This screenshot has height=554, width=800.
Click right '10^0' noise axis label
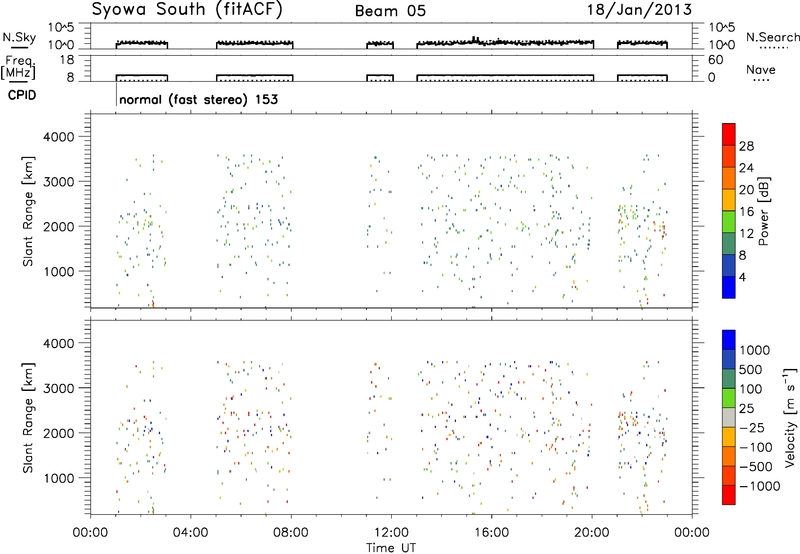coord(721,45)
